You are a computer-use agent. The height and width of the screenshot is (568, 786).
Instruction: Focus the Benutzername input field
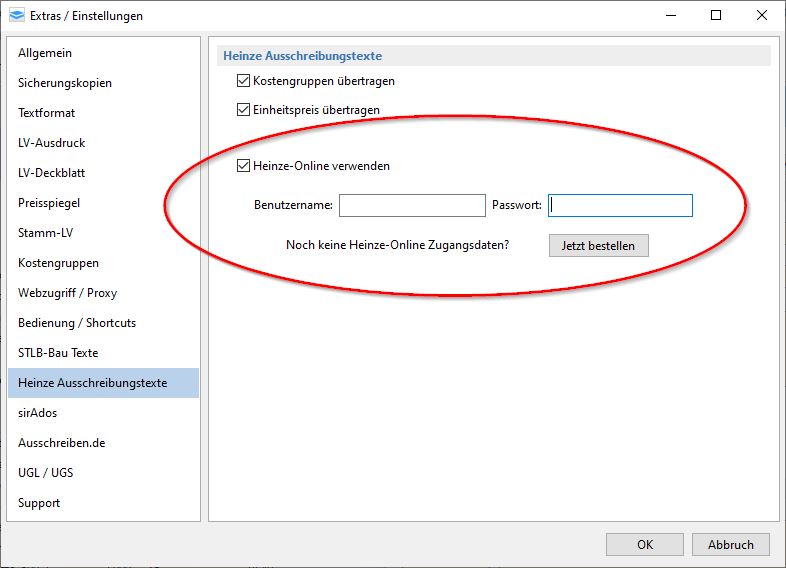click(412, 206)
